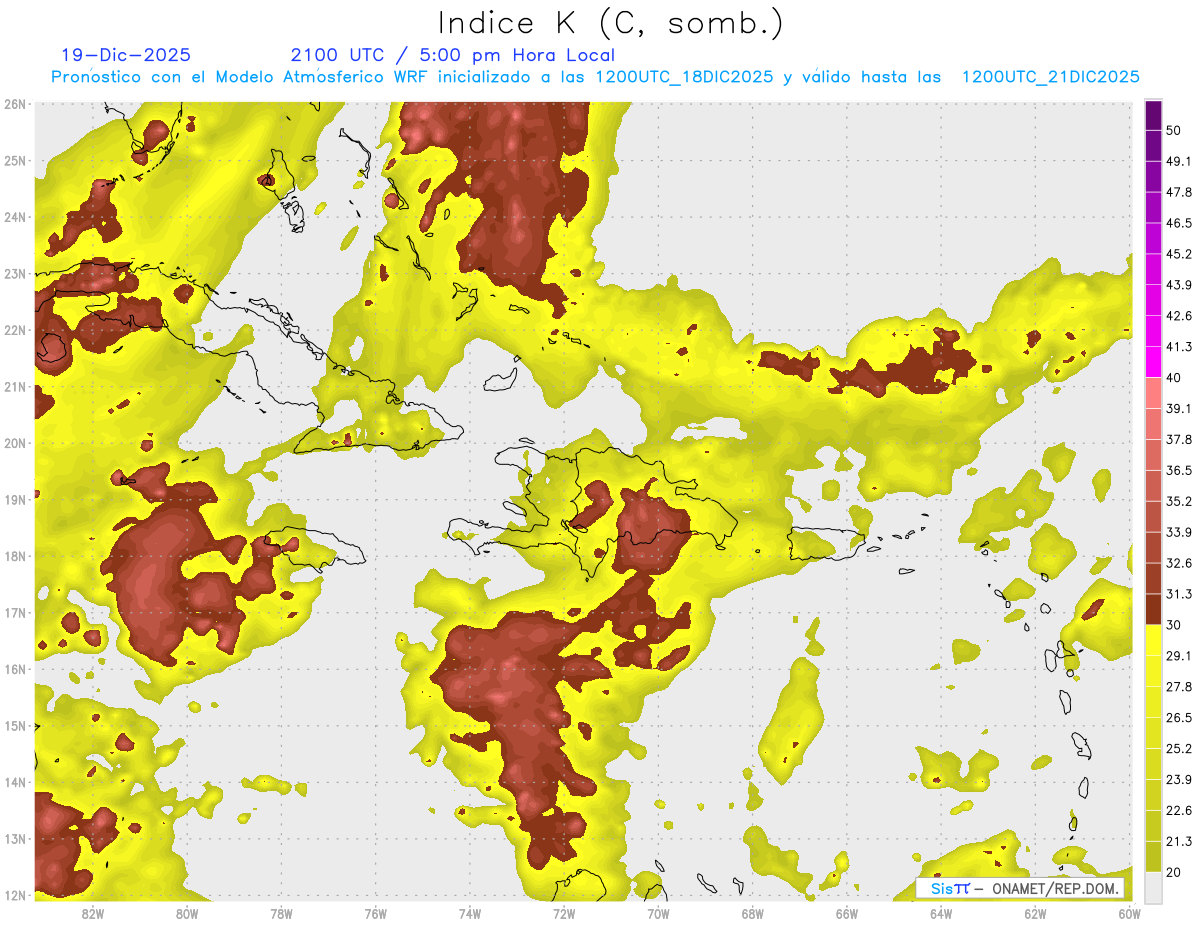Select the color scale value "41.3"
The width and height of the screenshot is (1200, 927).
(x=1179, y=347)
